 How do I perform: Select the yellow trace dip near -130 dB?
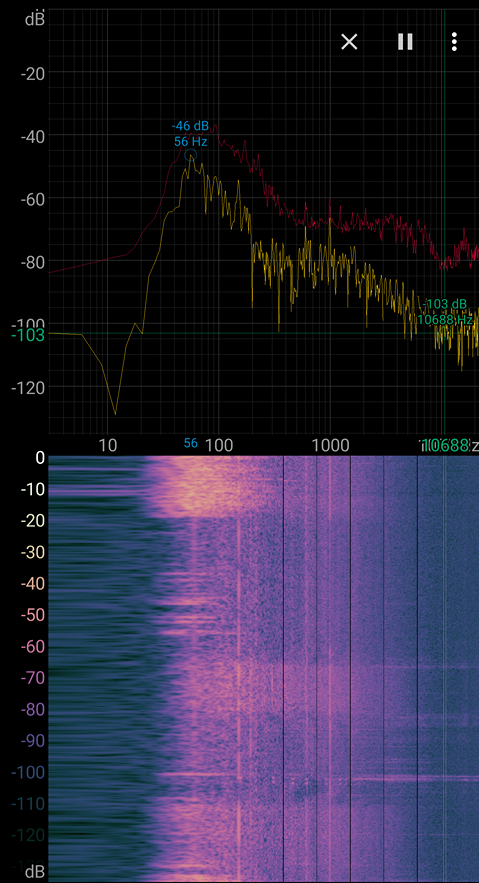[115, 414]
